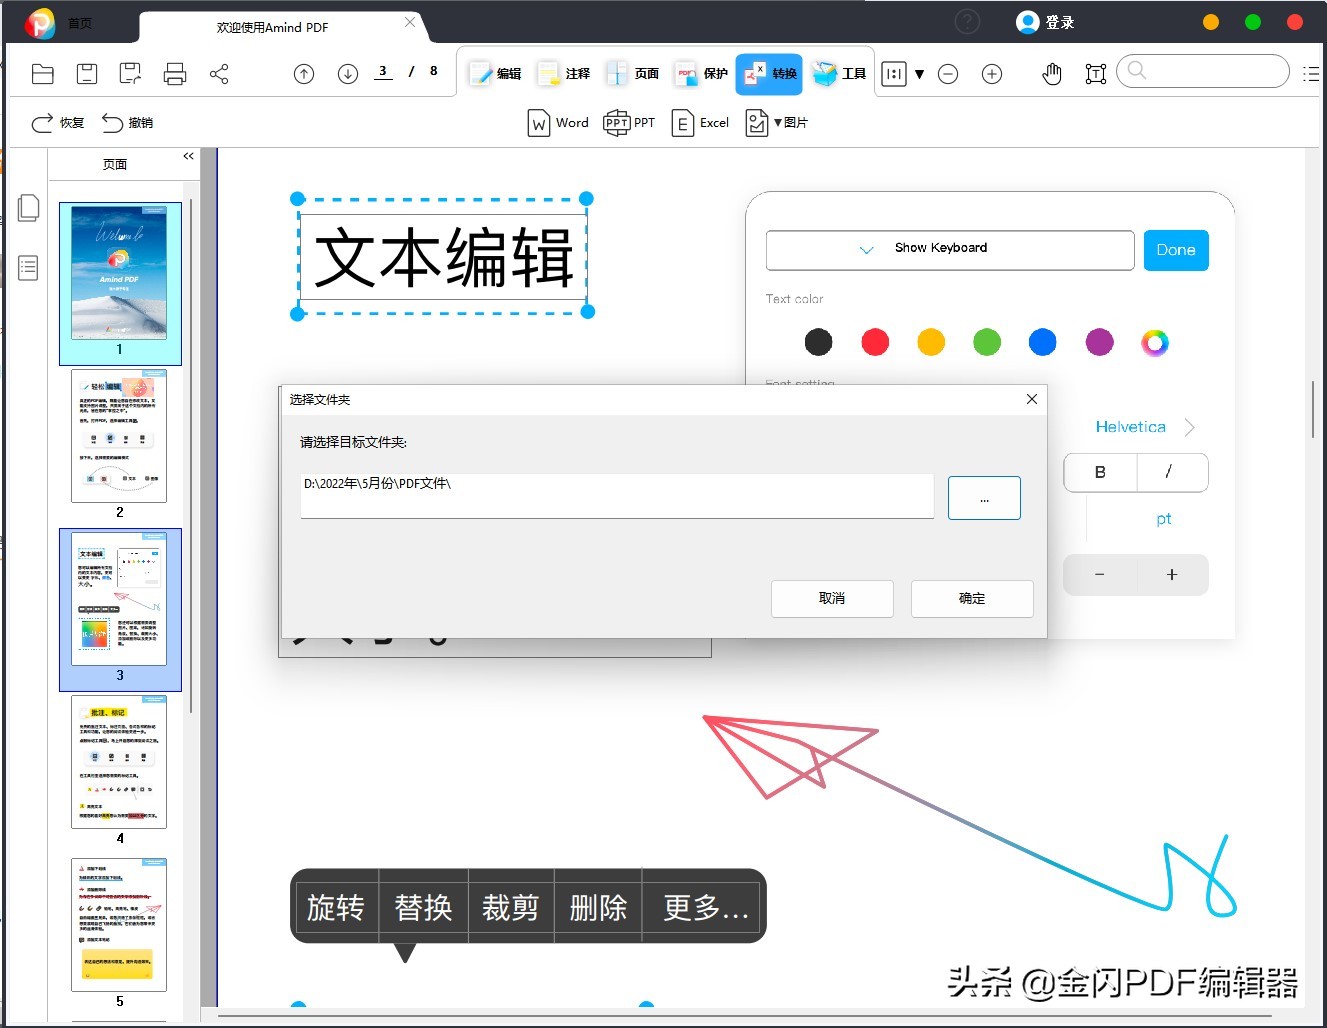
Task: Open the page thumbnails sidebar icon
Action: coord(29,208)
